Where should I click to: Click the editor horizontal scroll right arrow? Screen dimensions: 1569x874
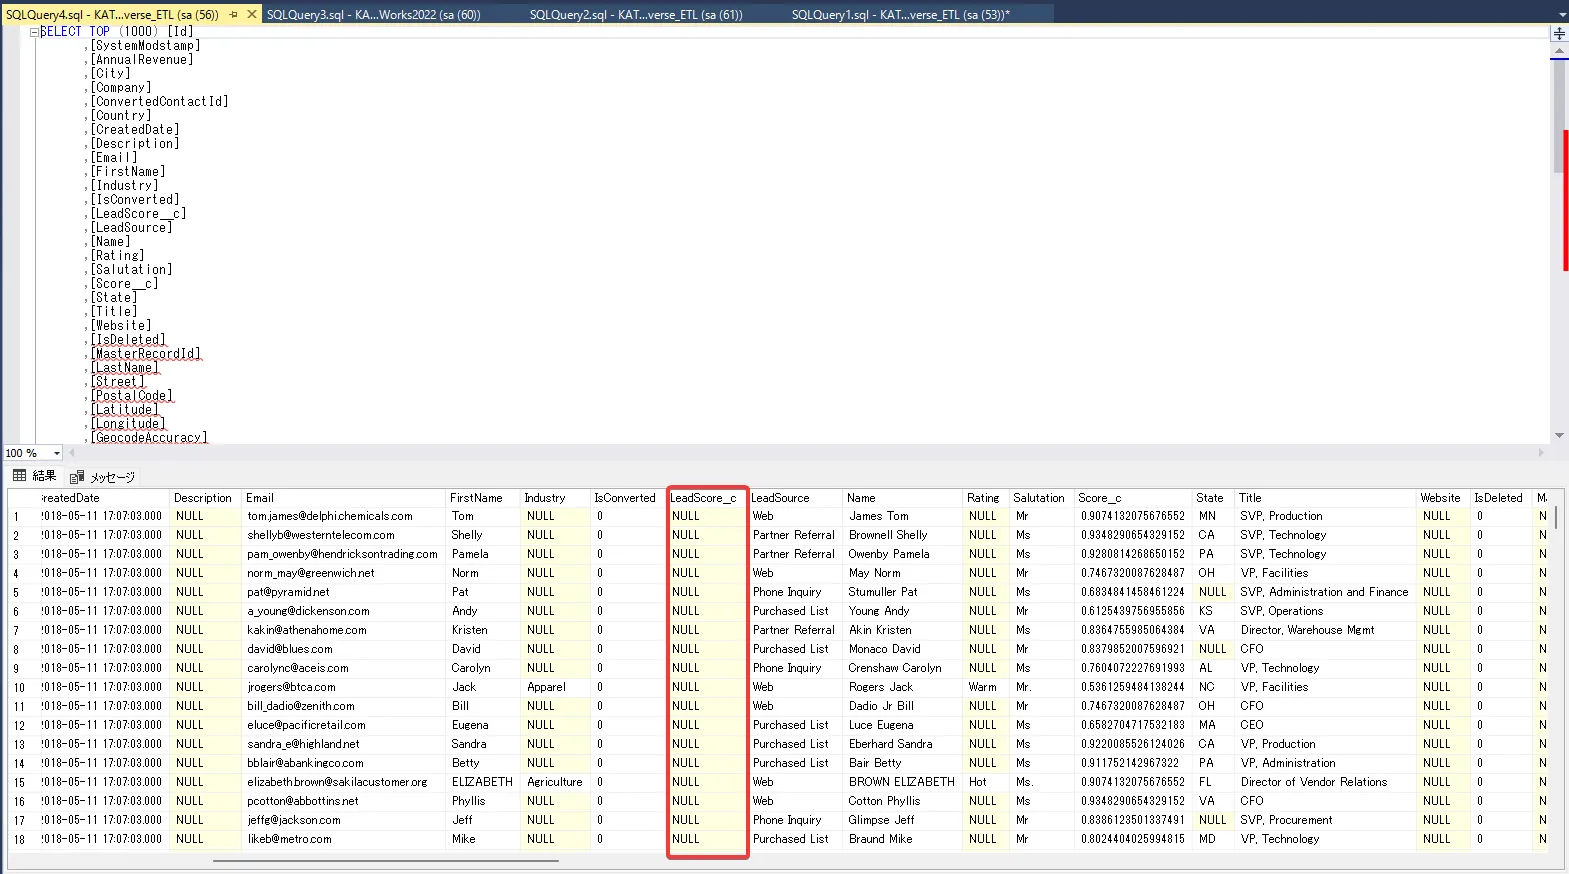click(x=1540, y=453)
